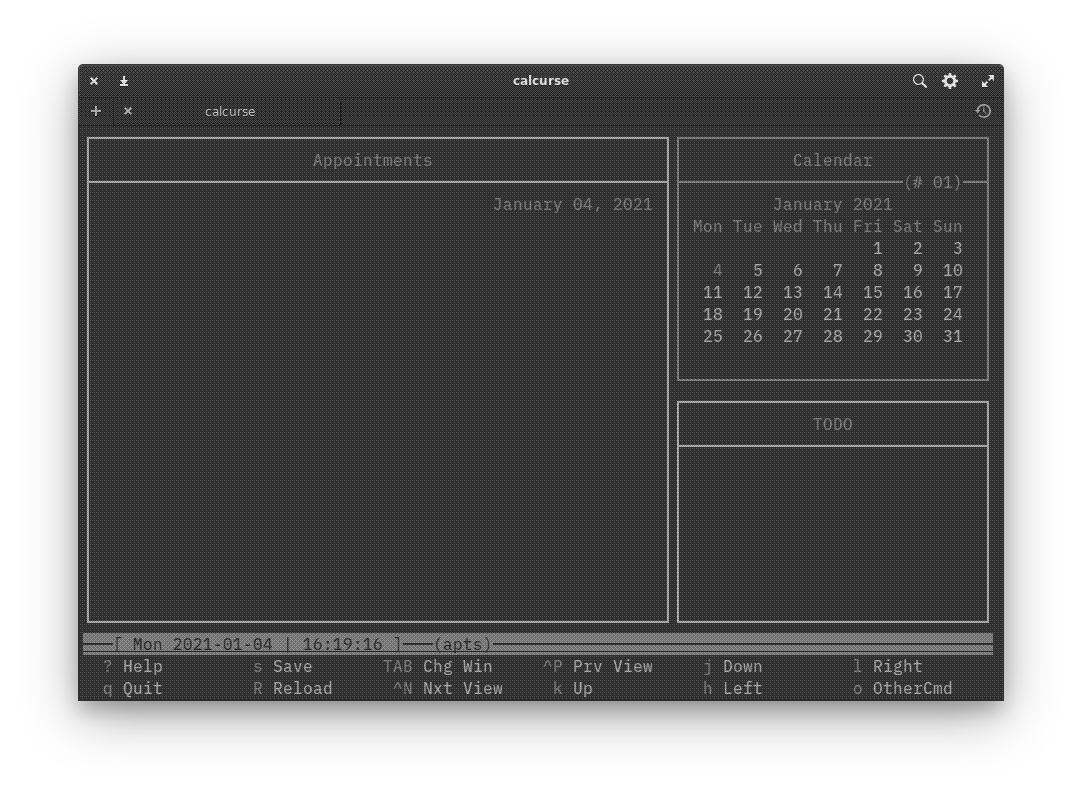Click the January 2021 month label
The width and height of the screenshot is (1082, 793).
tap(832, 204)
